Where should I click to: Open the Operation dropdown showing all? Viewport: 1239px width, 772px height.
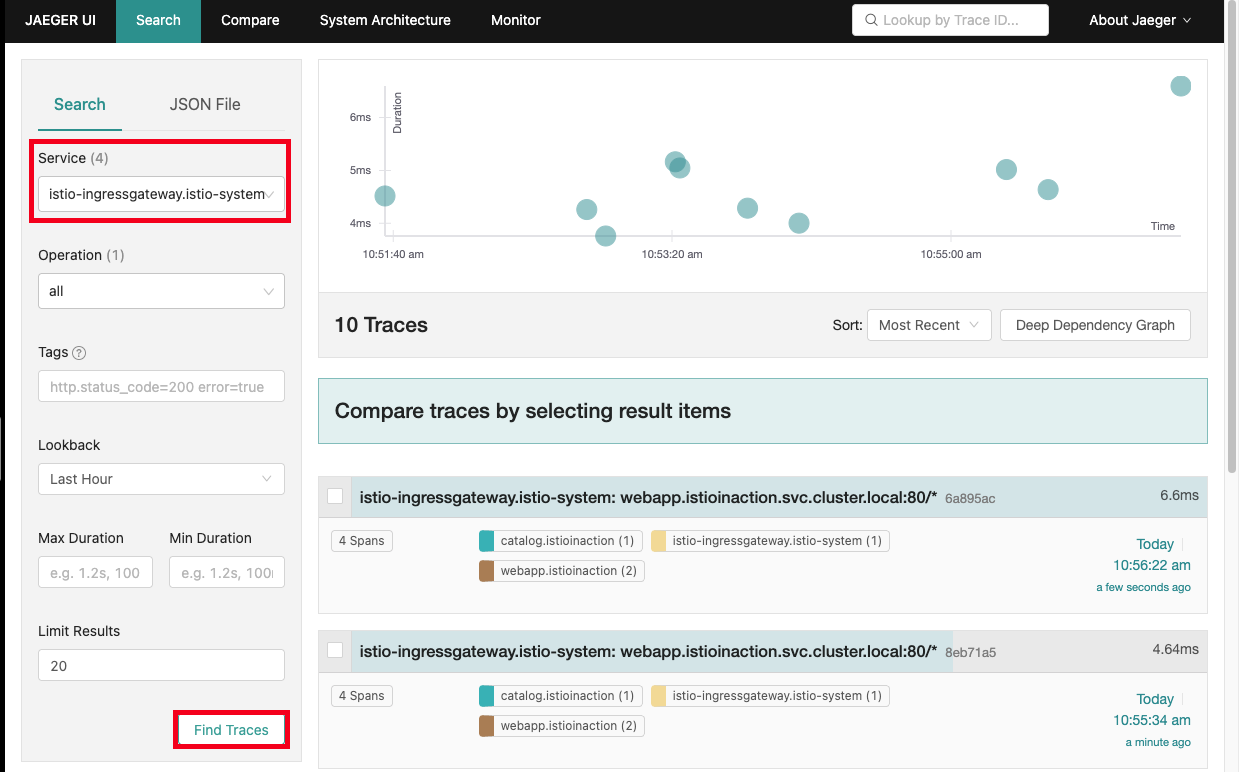(161, 291)
